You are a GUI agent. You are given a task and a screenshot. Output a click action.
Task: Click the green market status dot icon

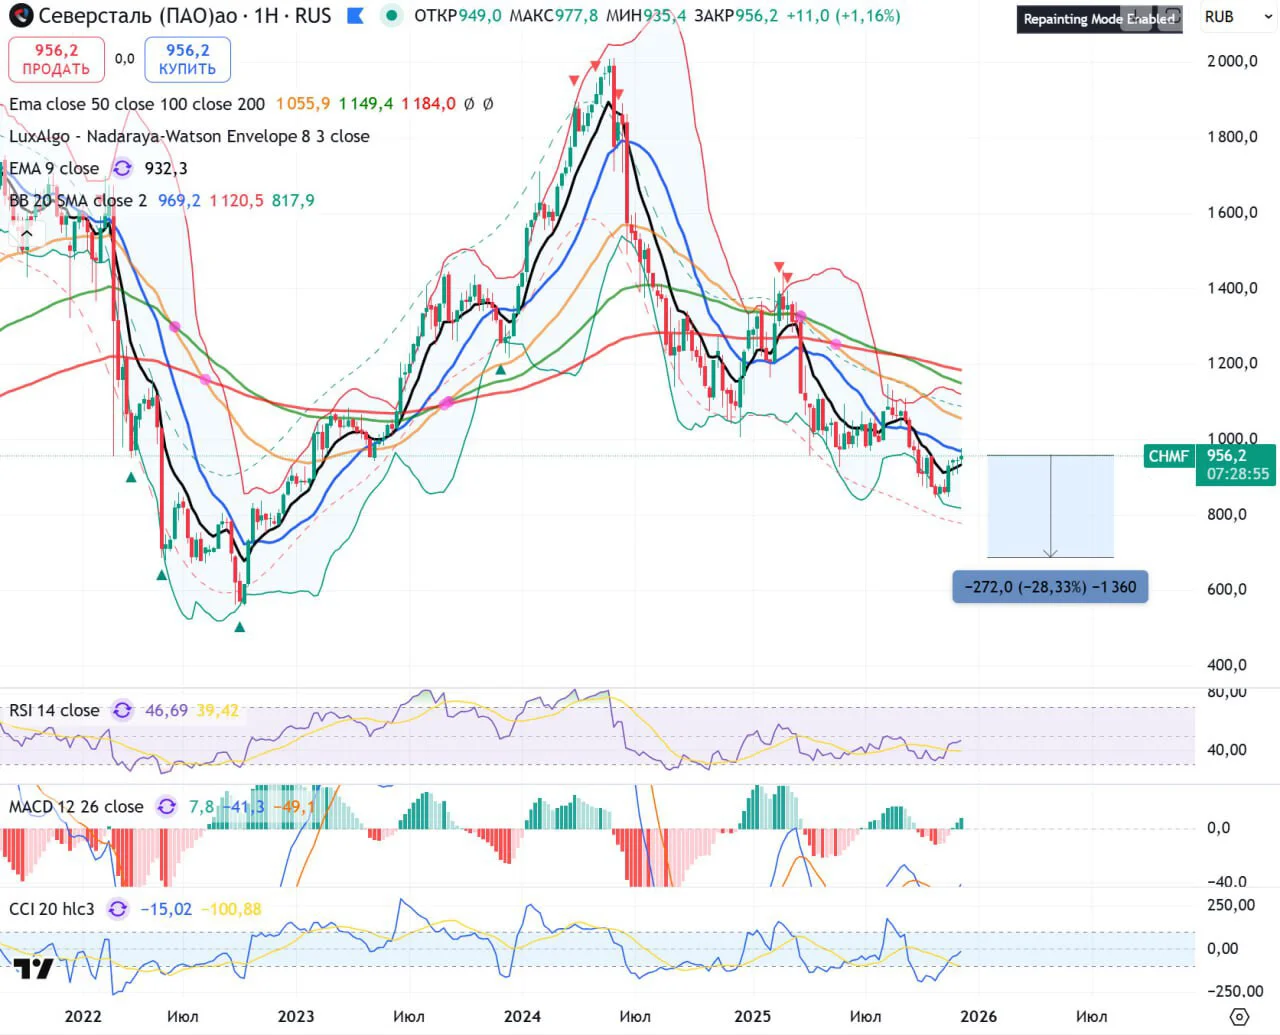click(392, 16)
